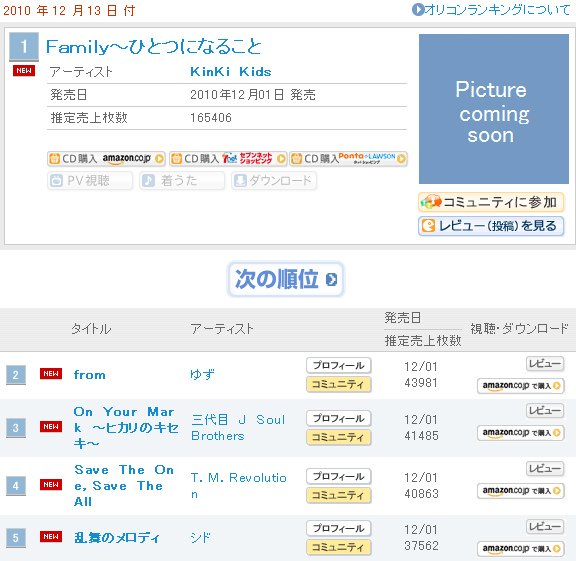The image size is (576, 561).
Task: Open プロフィール for ゆず
Action: pyautogui.click(x=338, y=365)
